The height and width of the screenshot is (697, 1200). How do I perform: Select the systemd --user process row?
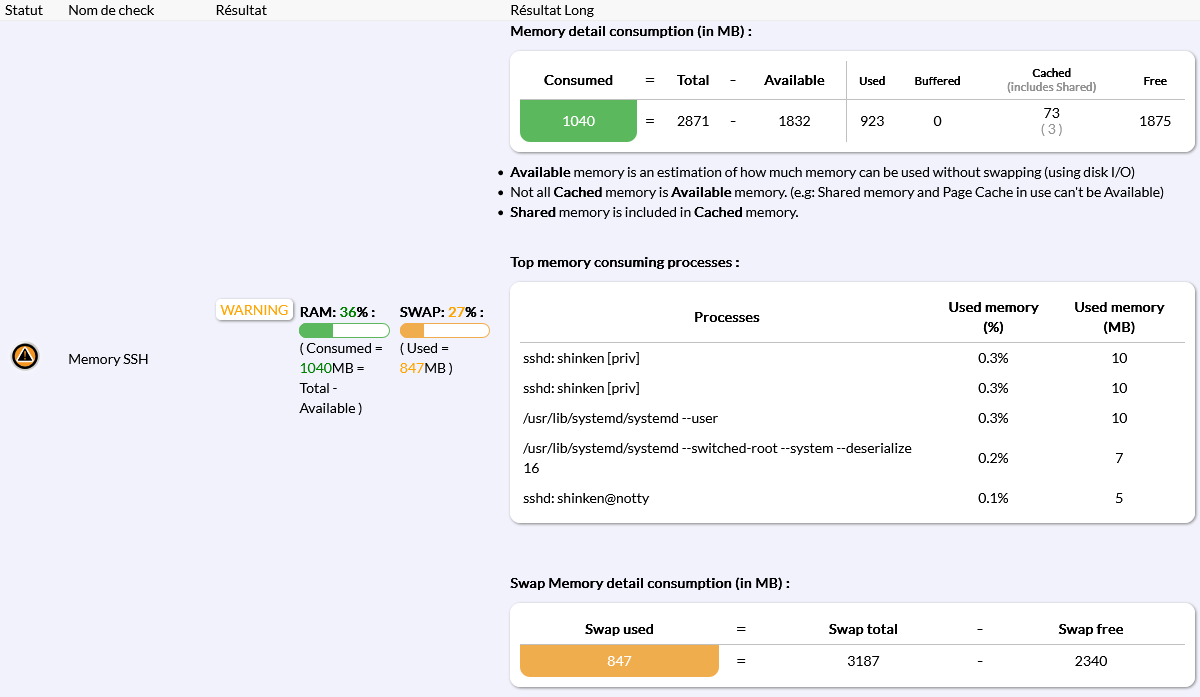coord(620,418)
